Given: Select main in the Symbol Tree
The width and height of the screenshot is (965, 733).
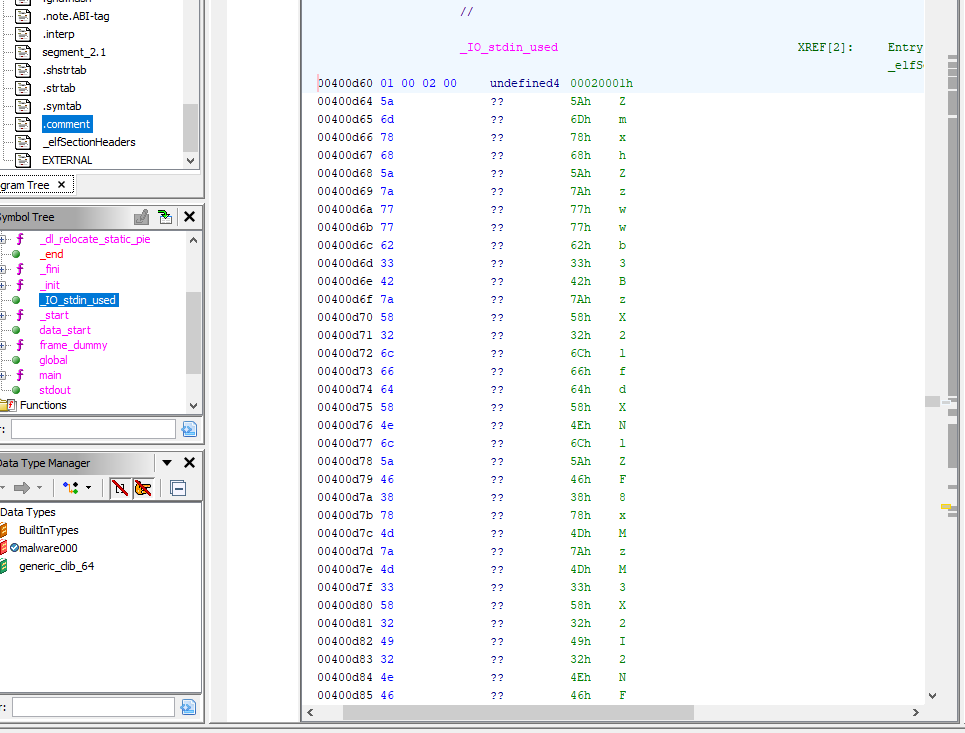Looking at the screenshot, I should click(x=50, y=375).
